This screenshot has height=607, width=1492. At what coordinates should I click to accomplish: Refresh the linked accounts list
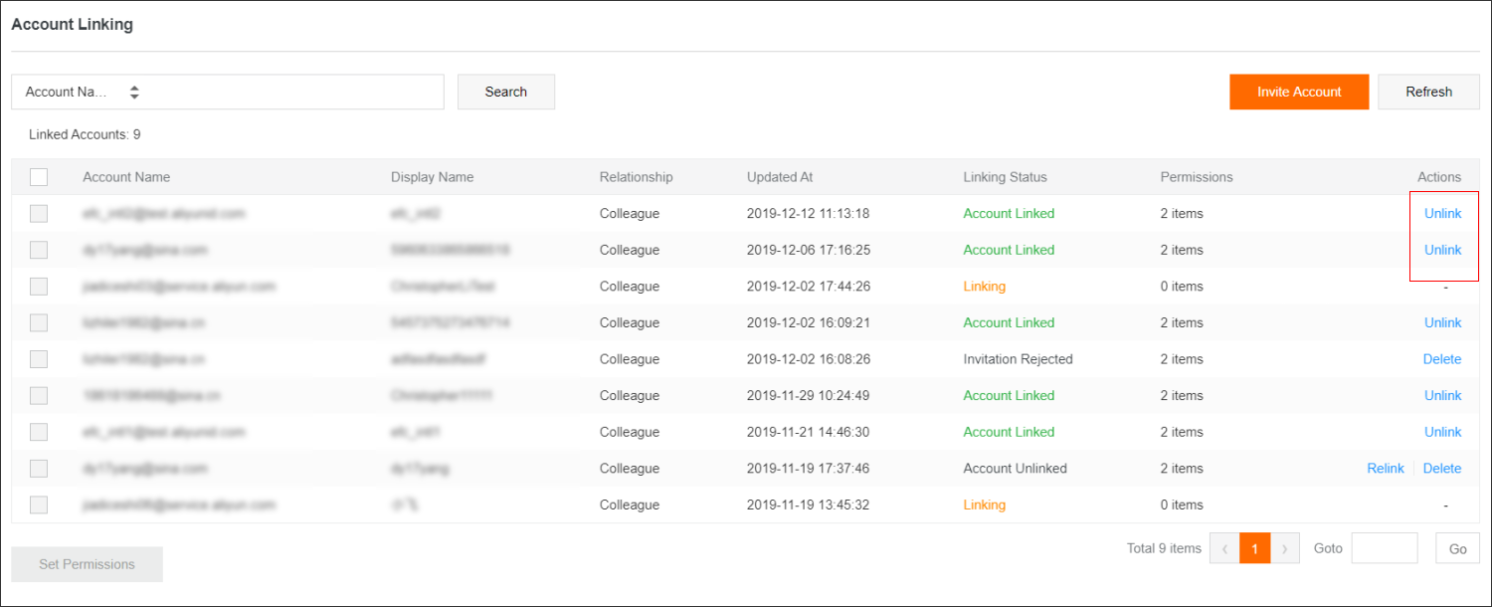1428,92
